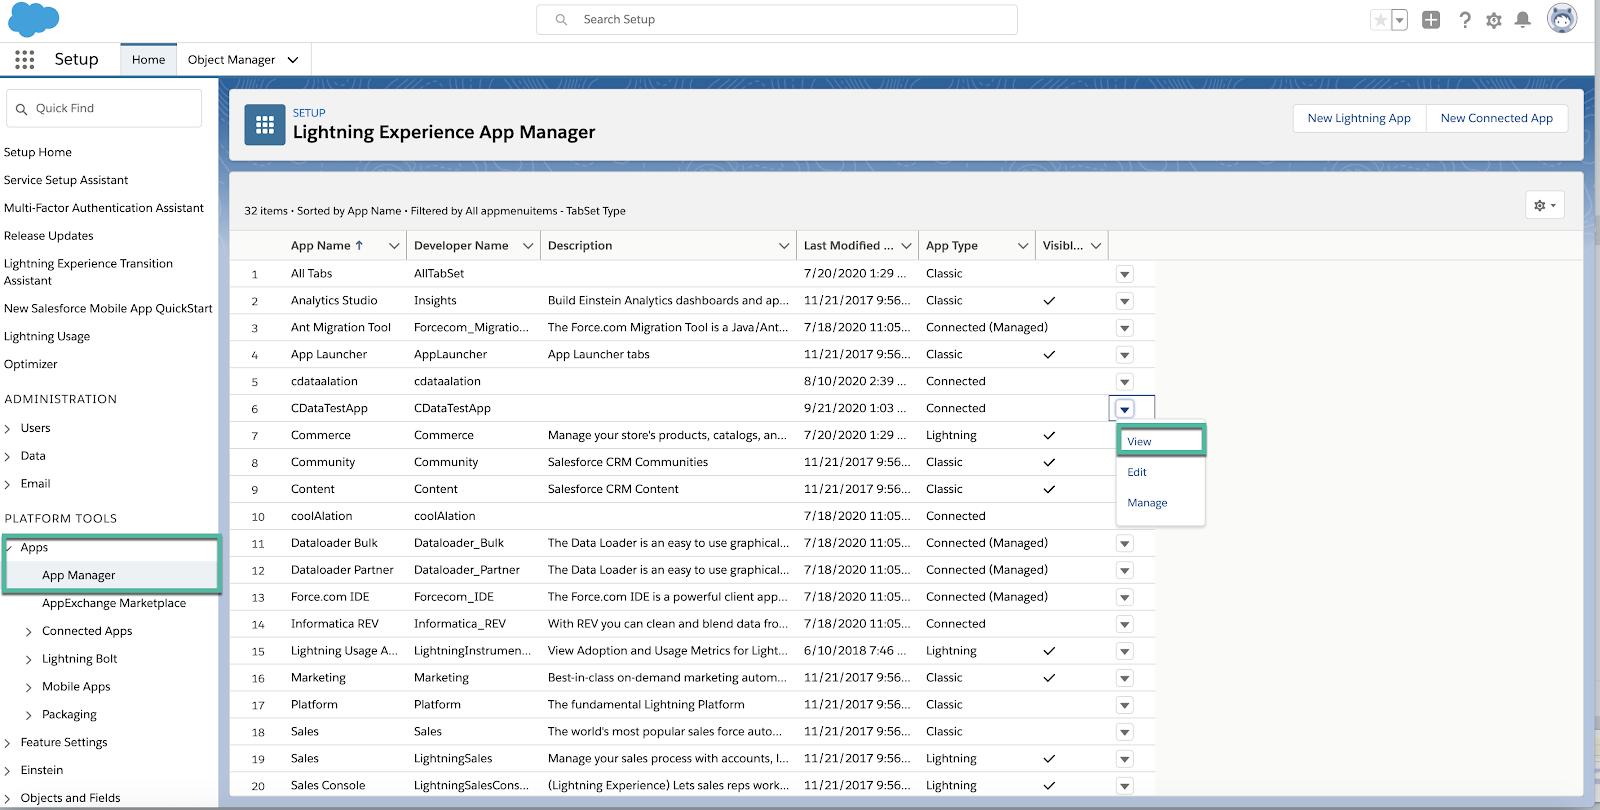Image resolution: width=1600 pixels, height=810 pixels.
Task: Open row actions for App Launcher
Action: [1125, 355]
